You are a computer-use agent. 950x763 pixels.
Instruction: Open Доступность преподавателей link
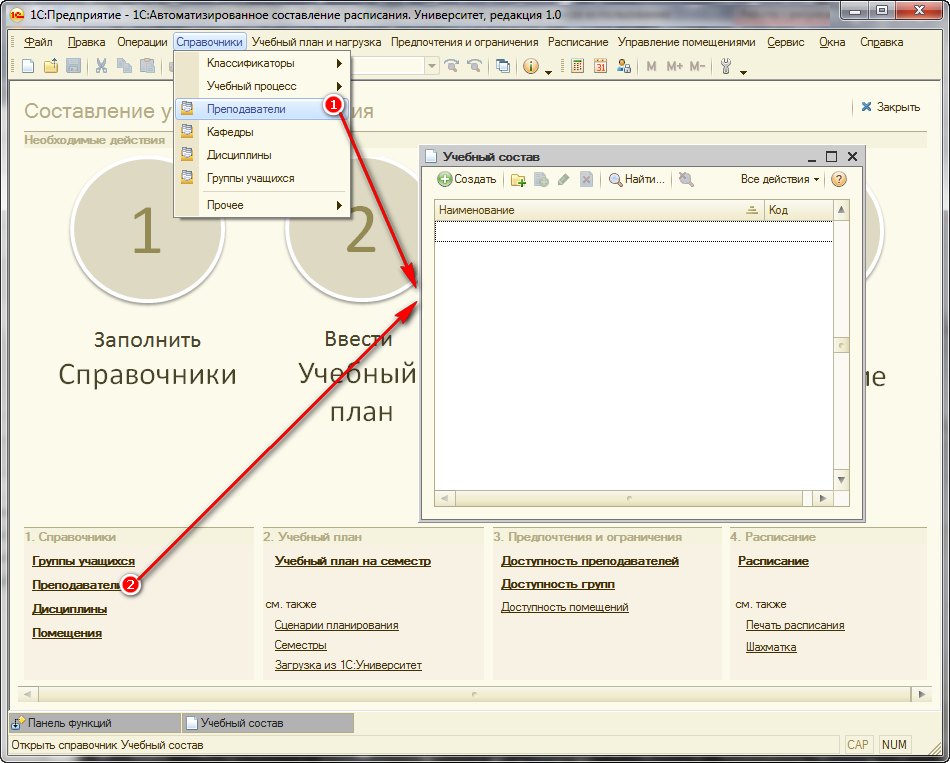590,561
